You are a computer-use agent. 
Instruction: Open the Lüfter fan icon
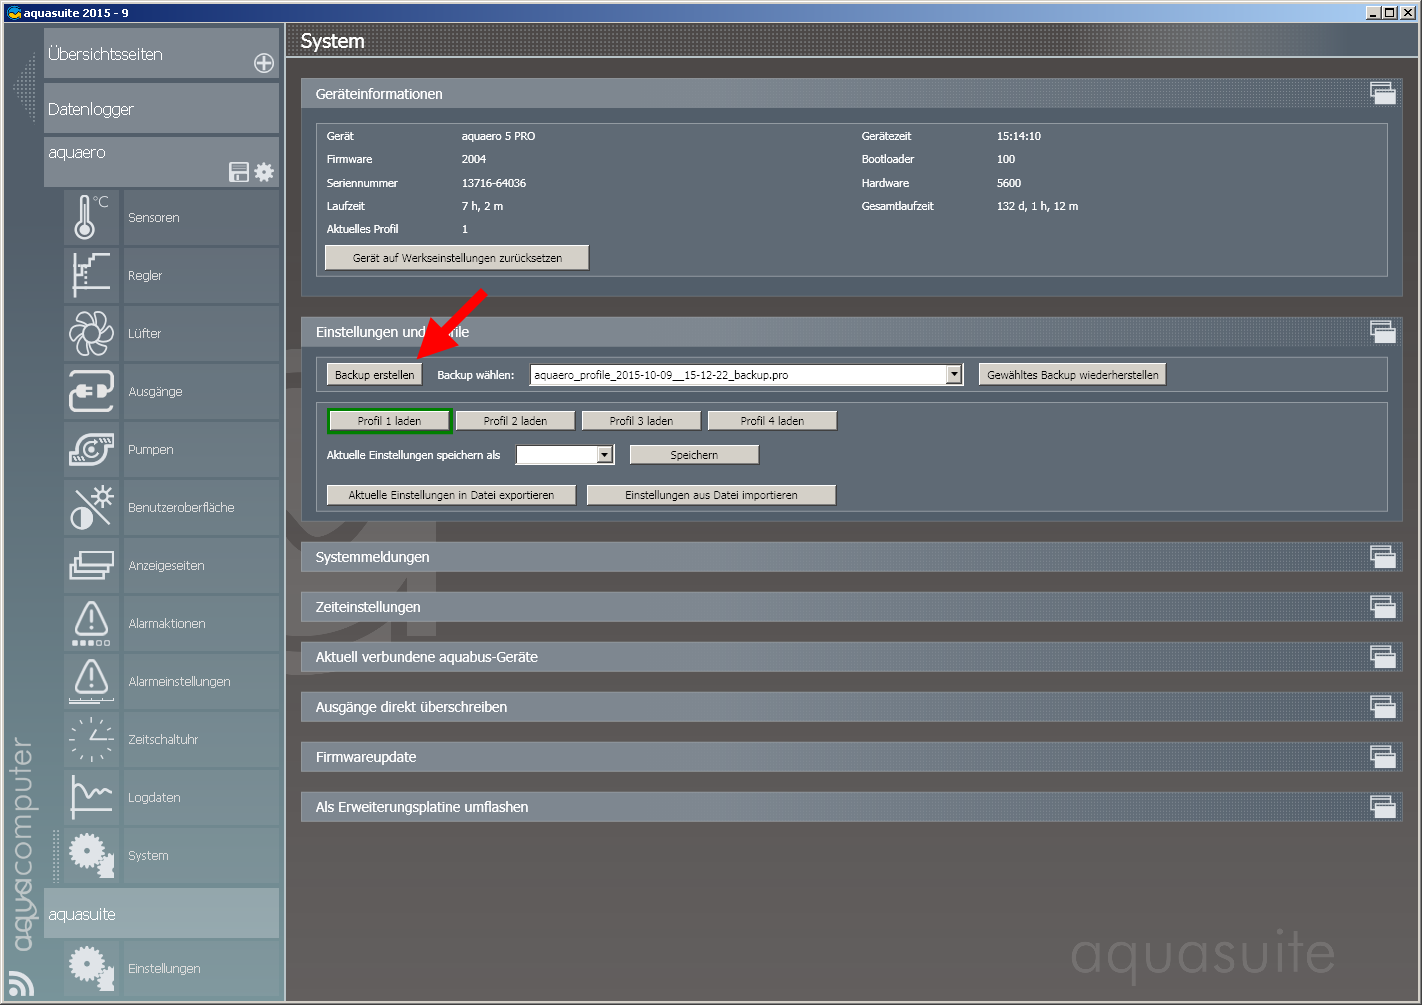tap(91, 333)
